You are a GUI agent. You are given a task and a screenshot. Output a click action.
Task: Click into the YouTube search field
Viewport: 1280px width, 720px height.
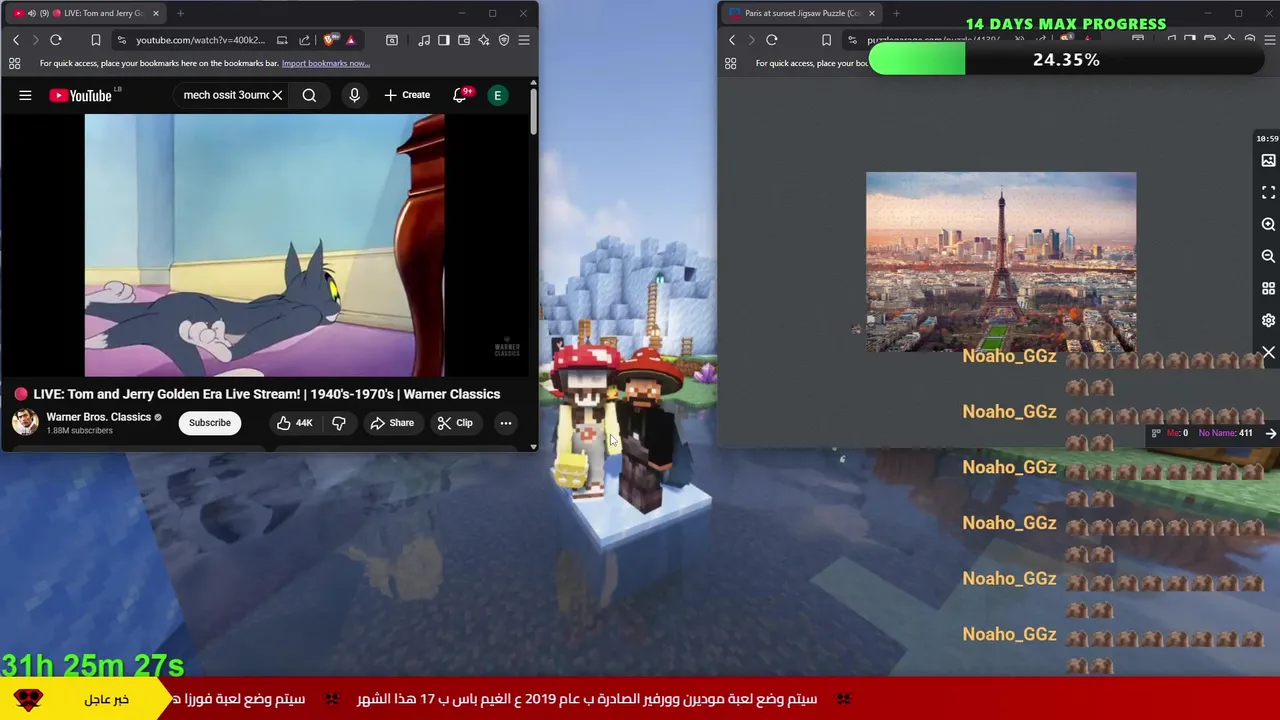(225, 95)
